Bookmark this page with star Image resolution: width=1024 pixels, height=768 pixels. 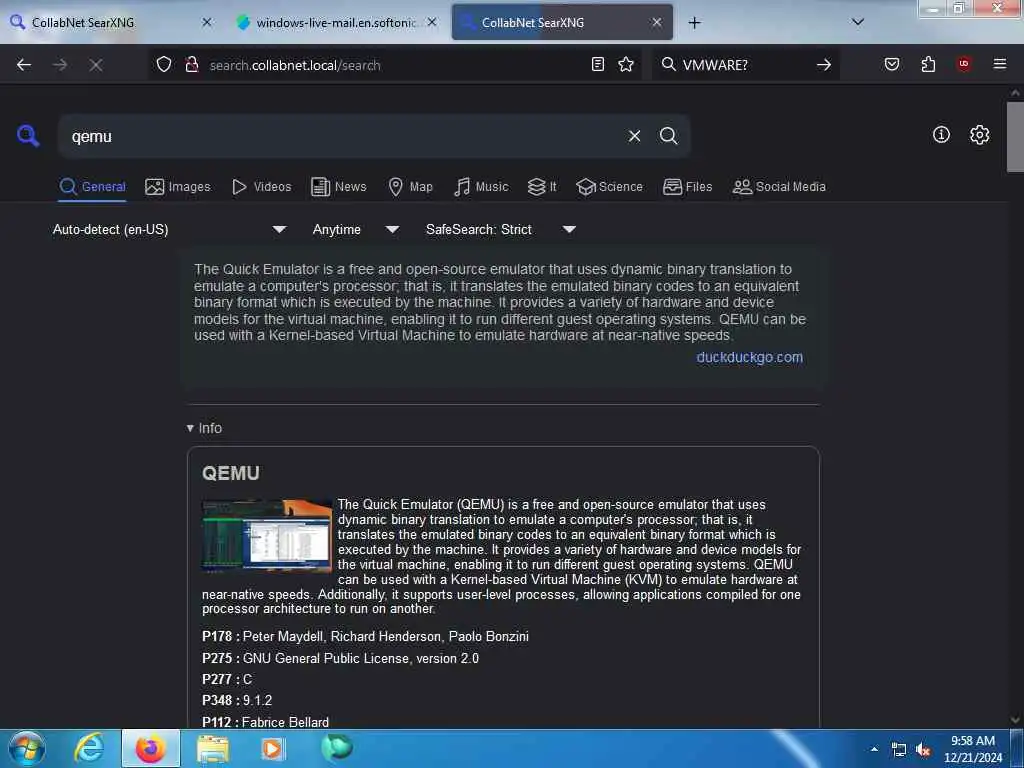626,64
